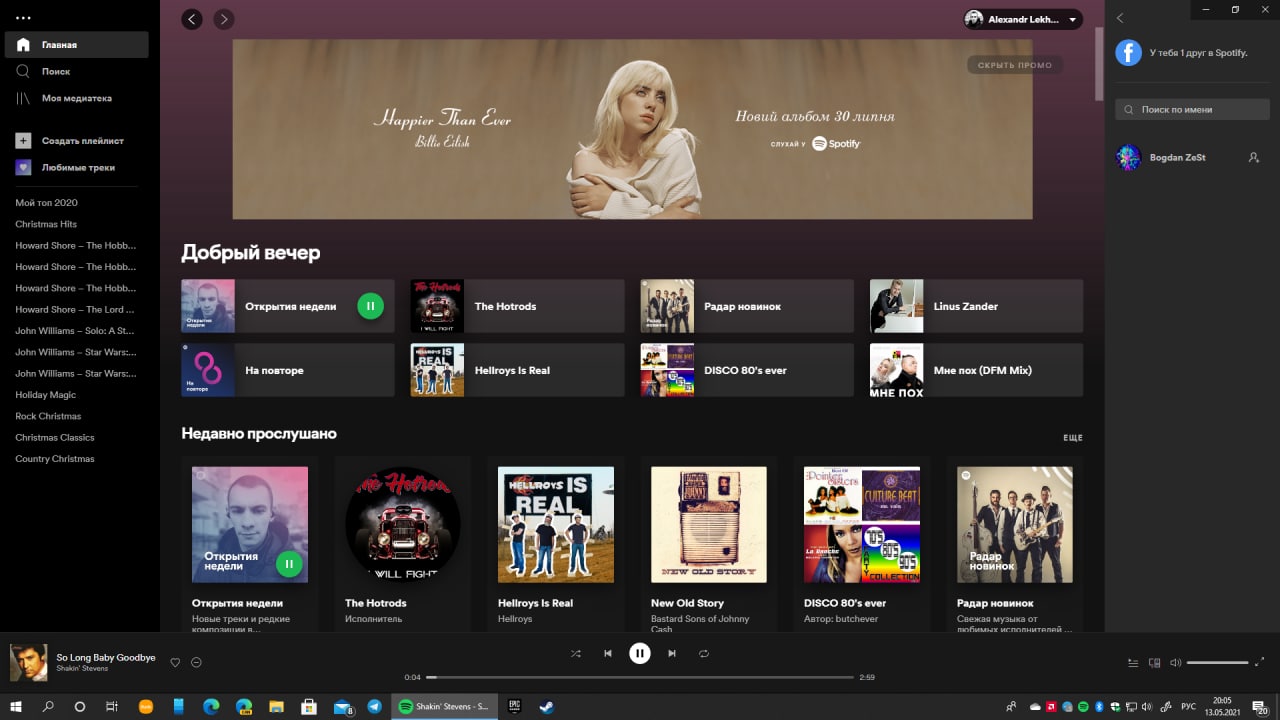Open Christmas Hits playlist
The image size is (1280, 720).
(46, 224)
